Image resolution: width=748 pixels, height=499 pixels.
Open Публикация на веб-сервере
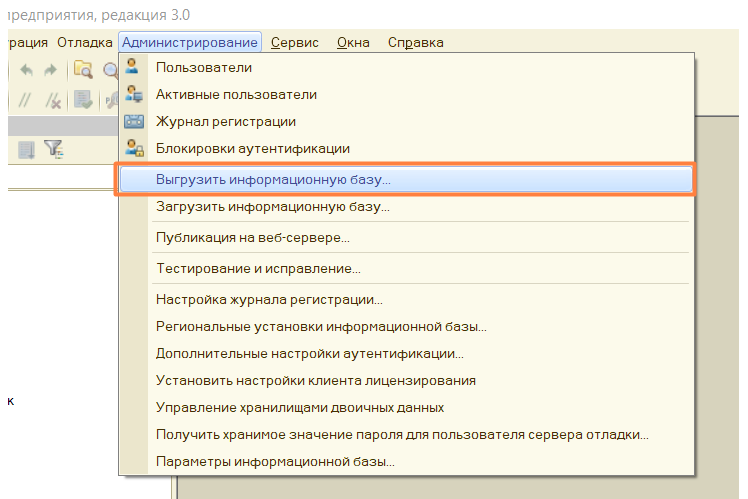coord(406,237)
